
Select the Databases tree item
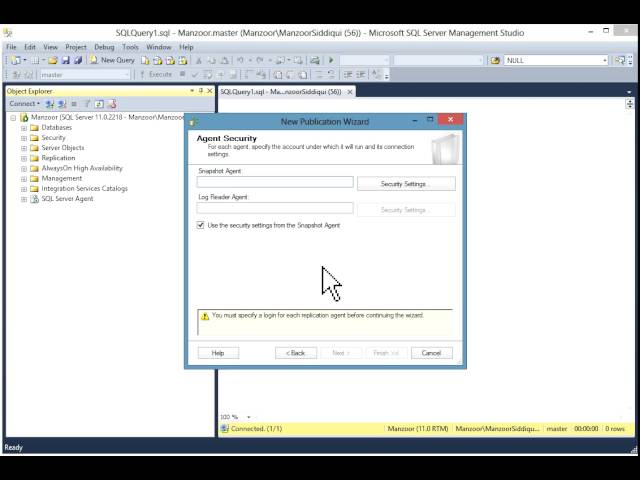[x=56, y=128]
